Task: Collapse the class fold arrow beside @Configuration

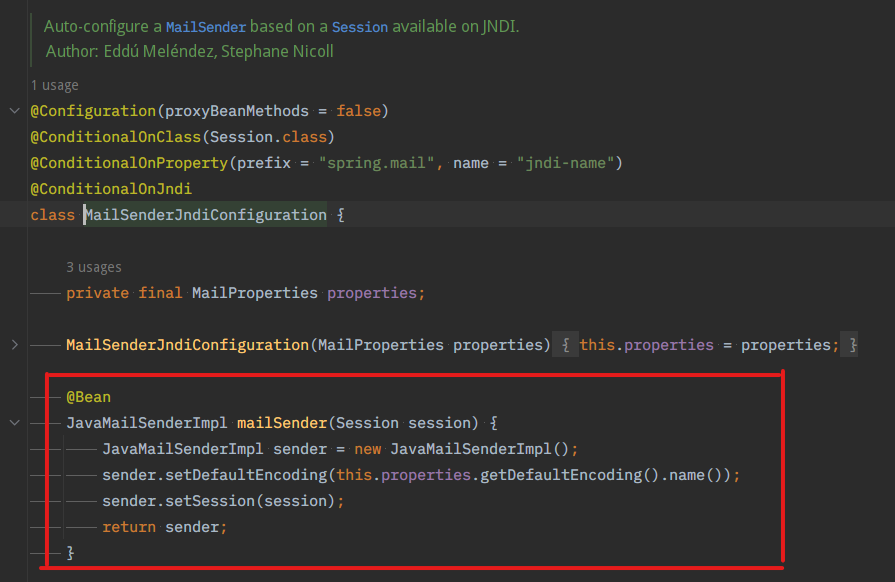Action: 13,111
